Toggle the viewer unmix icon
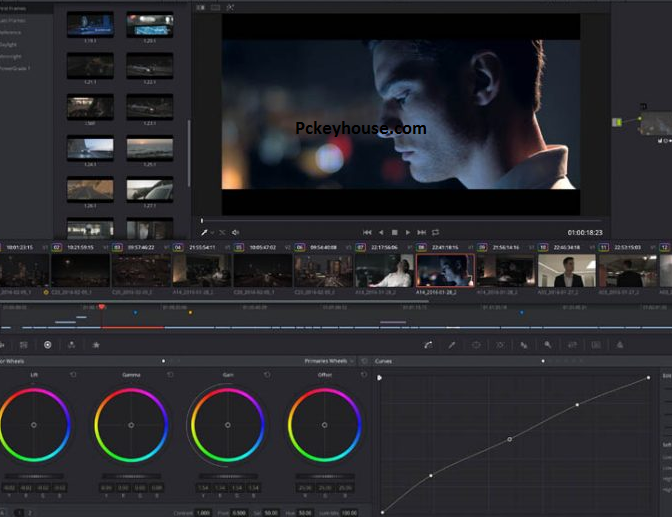 (x=222, y=232)
